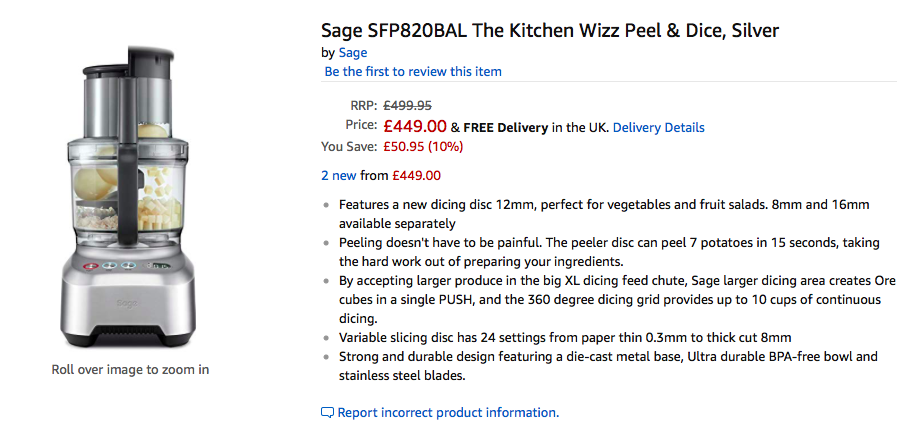Viewport: 915px width, 426px height.
Task: Click the food processor product image
Action: 129,188
